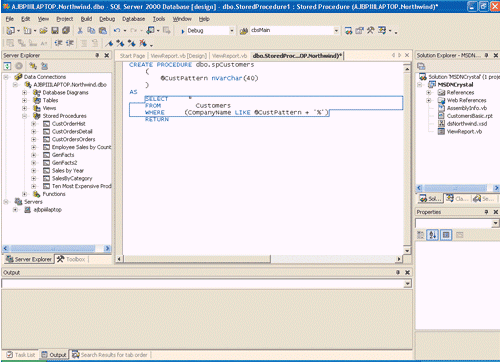Click the Start debugging play icon

tap(183, 31)
